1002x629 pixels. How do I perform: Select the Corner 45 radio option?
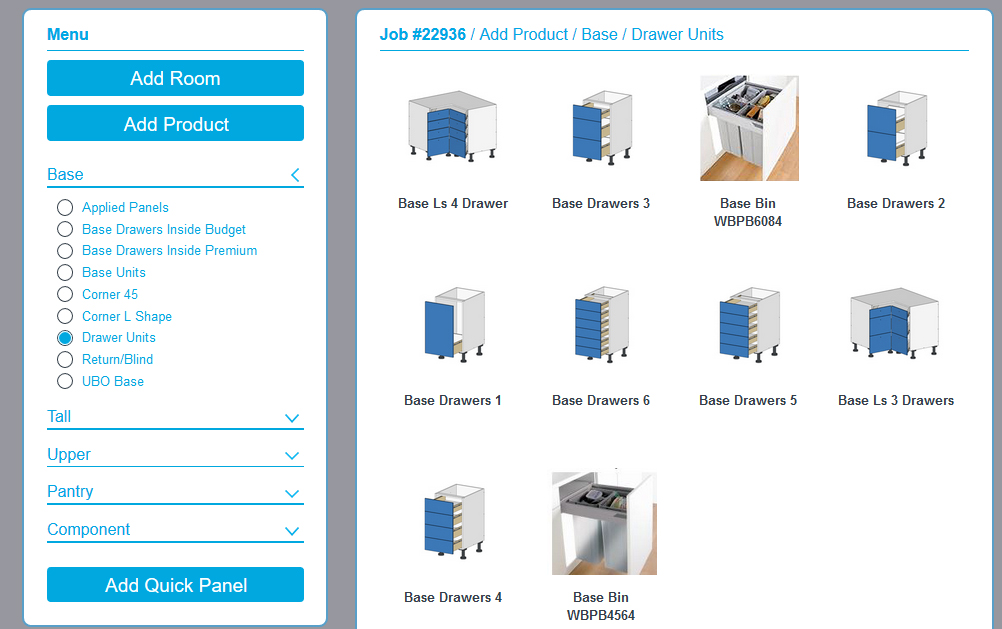pyautogui.click(x=65, y=294)
